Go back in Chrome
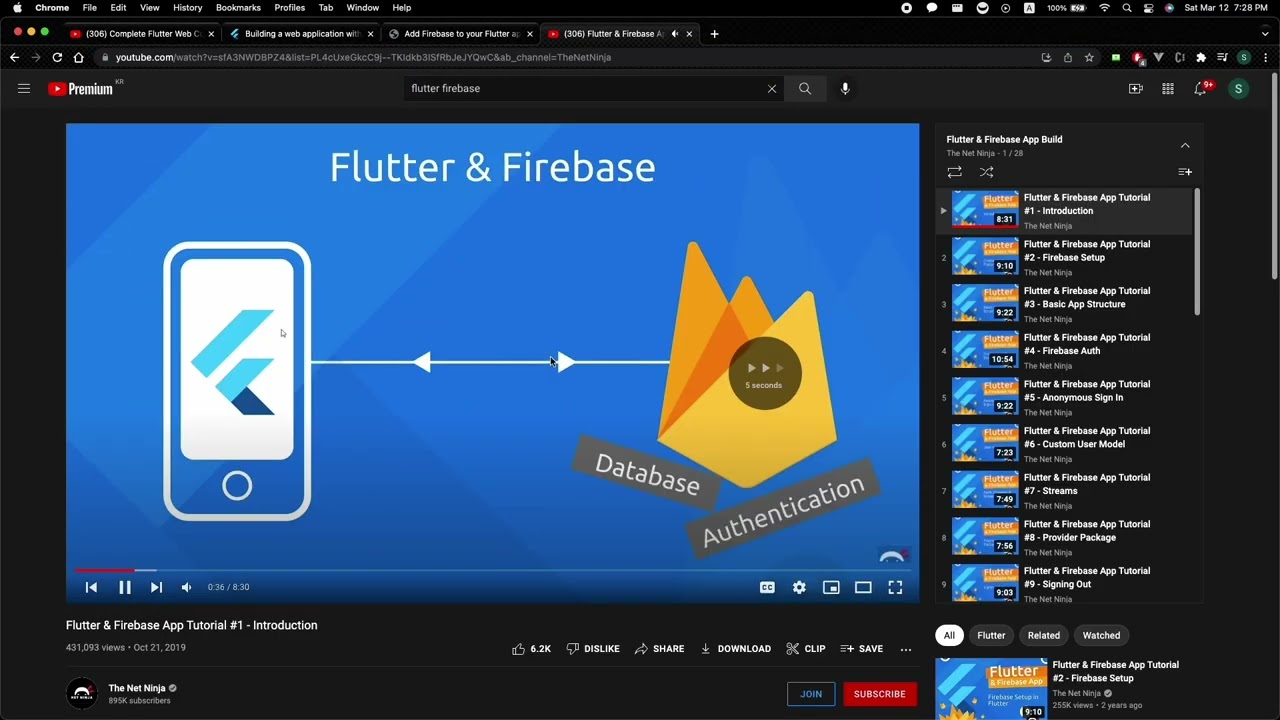 coord(15,58)
